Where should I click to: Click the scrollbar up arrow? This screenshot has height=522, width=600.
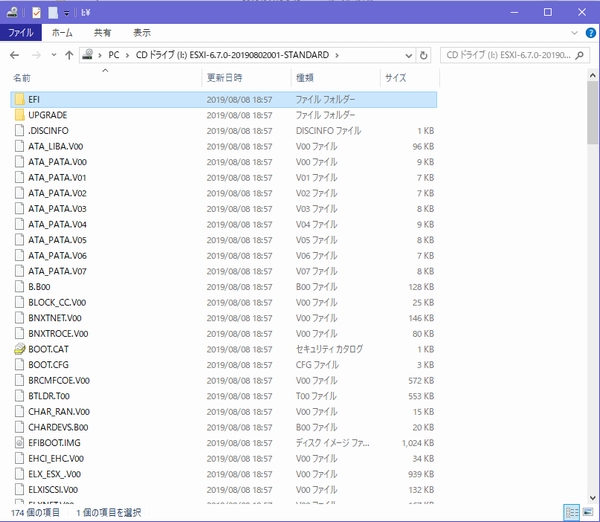[x=593, y=75]
